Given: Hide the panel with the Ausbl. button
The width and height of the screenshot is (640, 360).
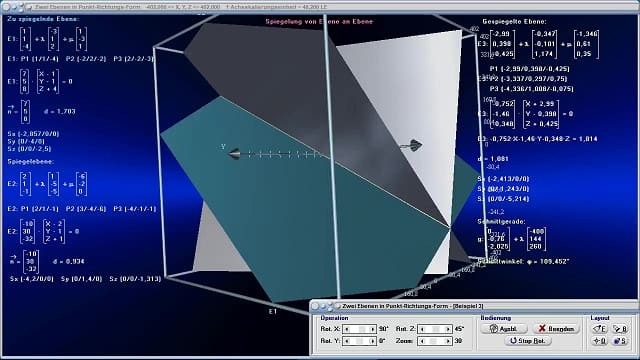Looking at the screenshot, I should click(504, 329).
